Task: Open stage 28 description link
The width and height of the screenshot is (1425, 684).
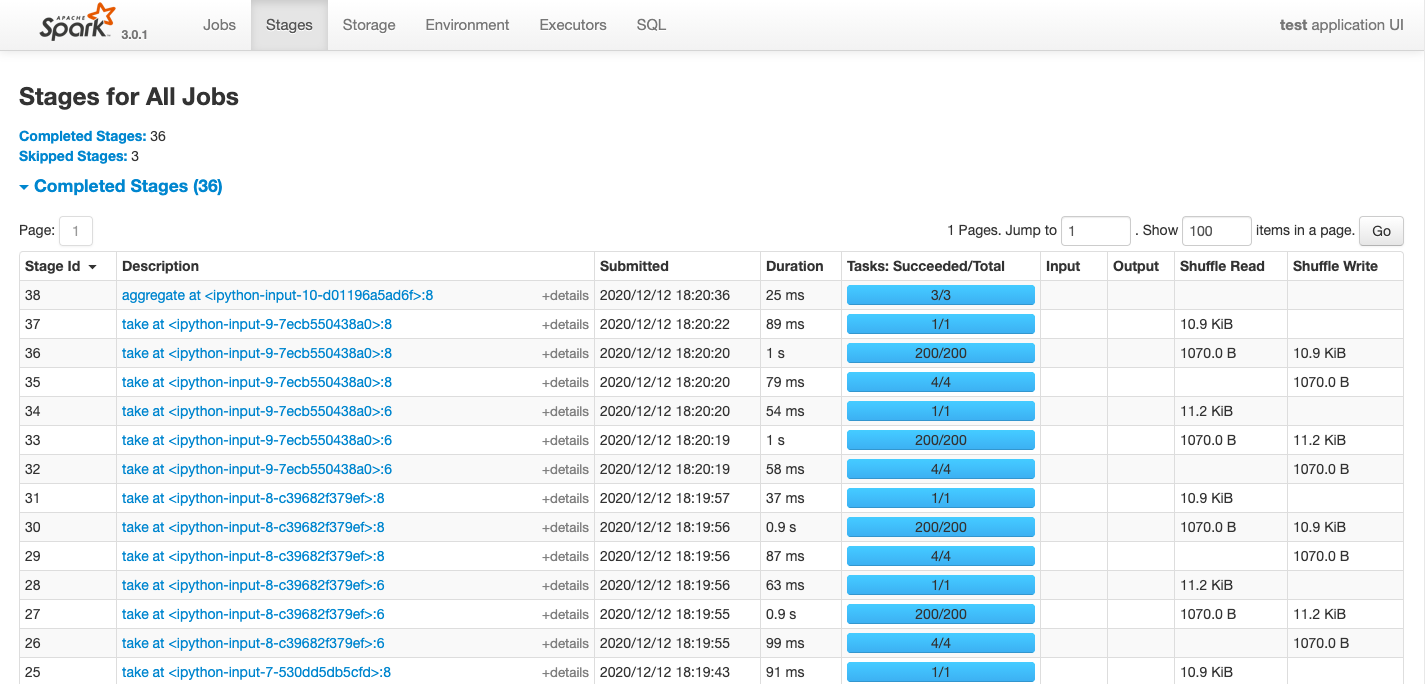Action: point(253,585)
